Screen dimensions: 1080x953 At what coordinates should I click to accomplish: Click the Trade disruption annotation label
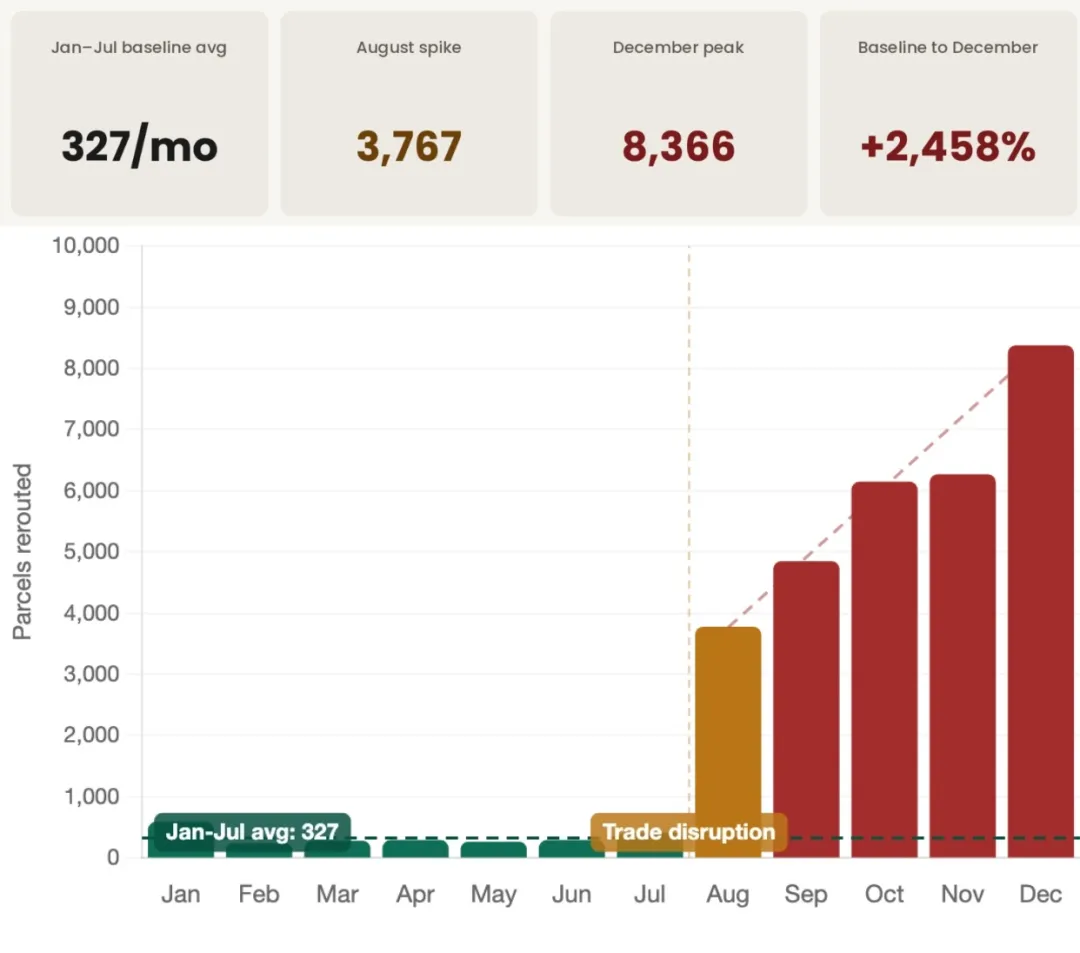click(x=689, y=832)
